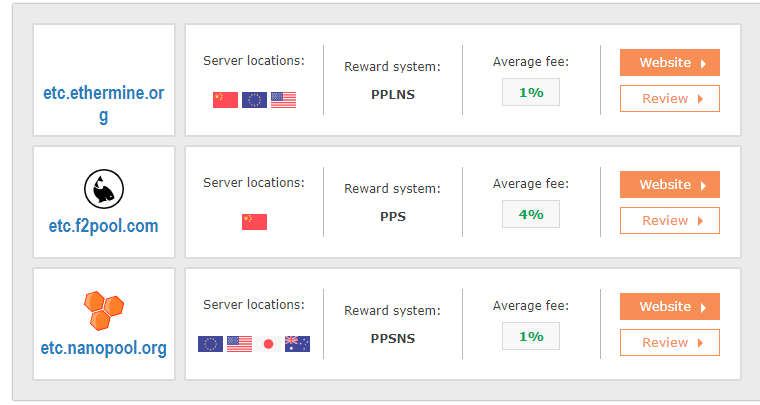Image resolution: width=760 pixels, height=405 pixels.
Task: Click the 1% fee box for etc.nanopool.org
Action: (531, 336)
